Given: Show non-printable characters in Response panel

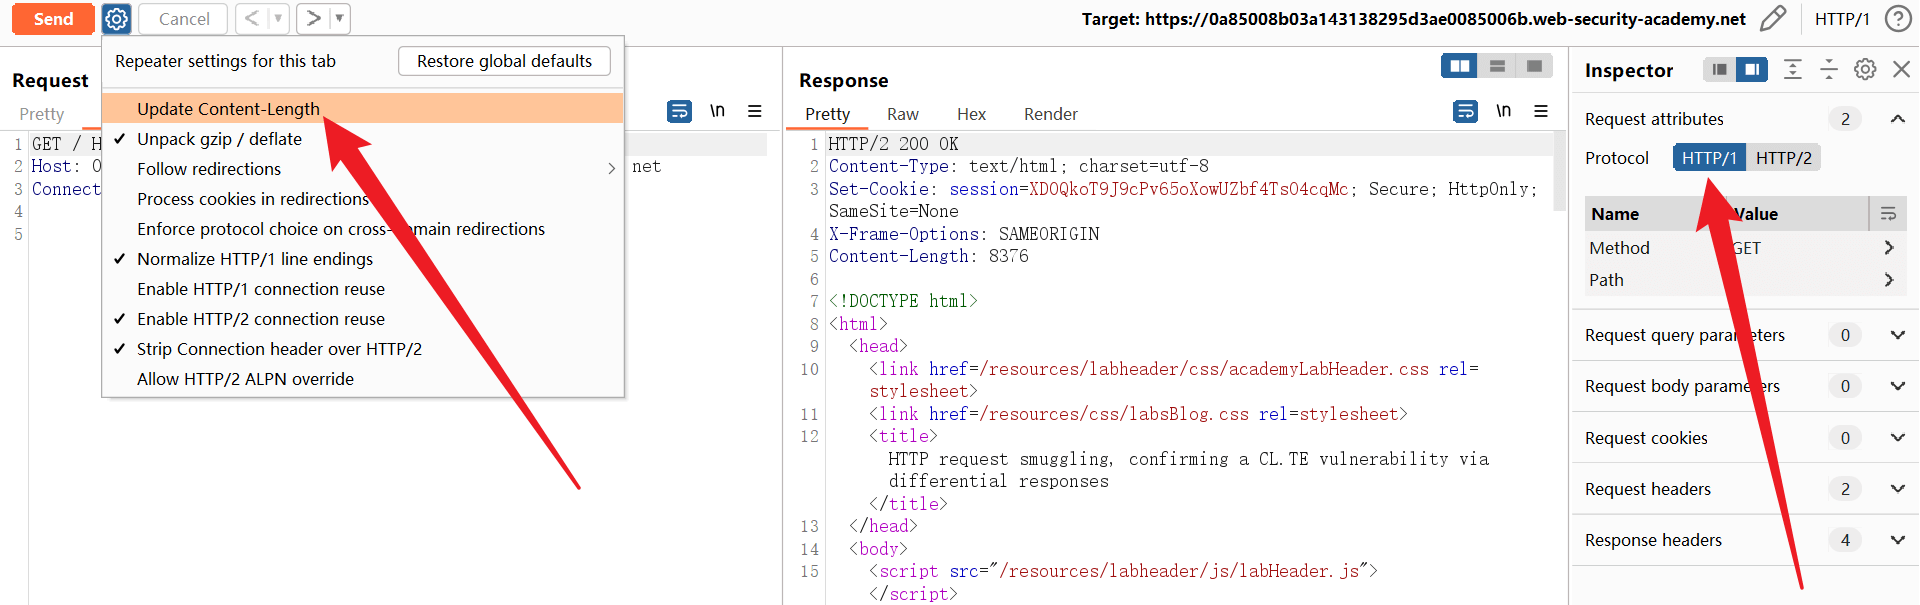Looking at the screenshot, I should (x=1503, y=111).
